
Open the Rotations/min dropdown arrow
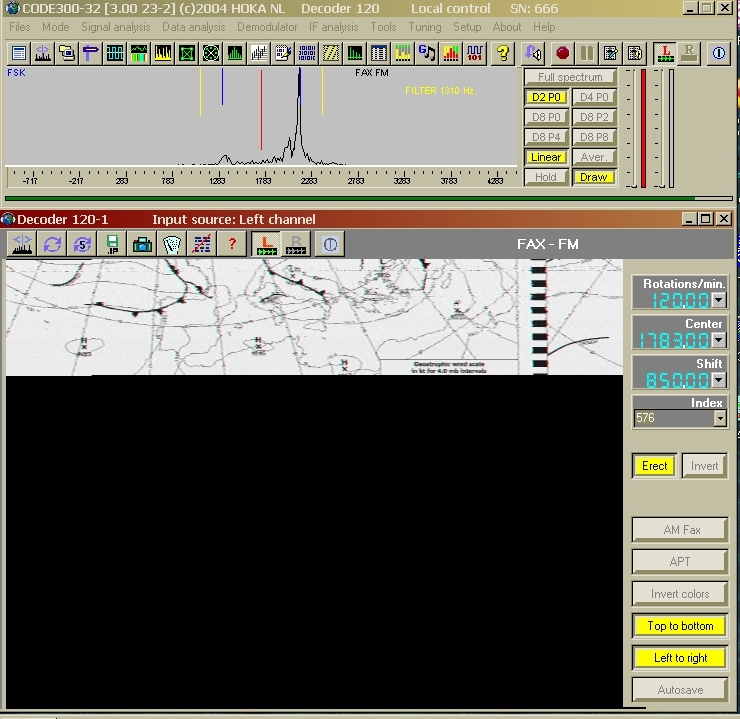(x=718, y=300)
